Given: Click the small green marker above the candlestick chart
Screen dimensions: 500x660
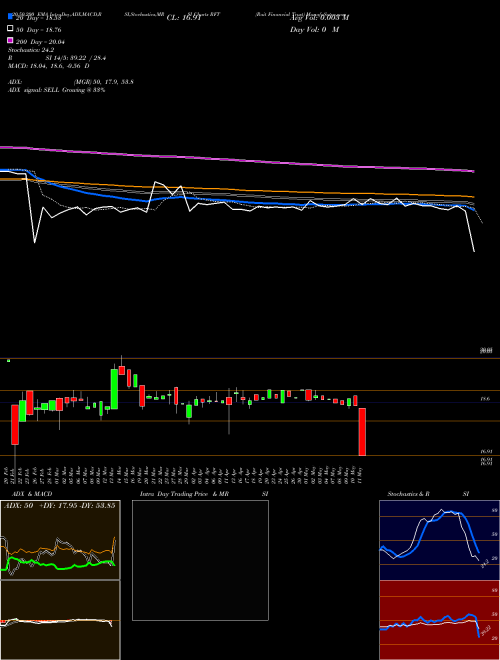Looking at the screenshot, I should tap(8, 360).
